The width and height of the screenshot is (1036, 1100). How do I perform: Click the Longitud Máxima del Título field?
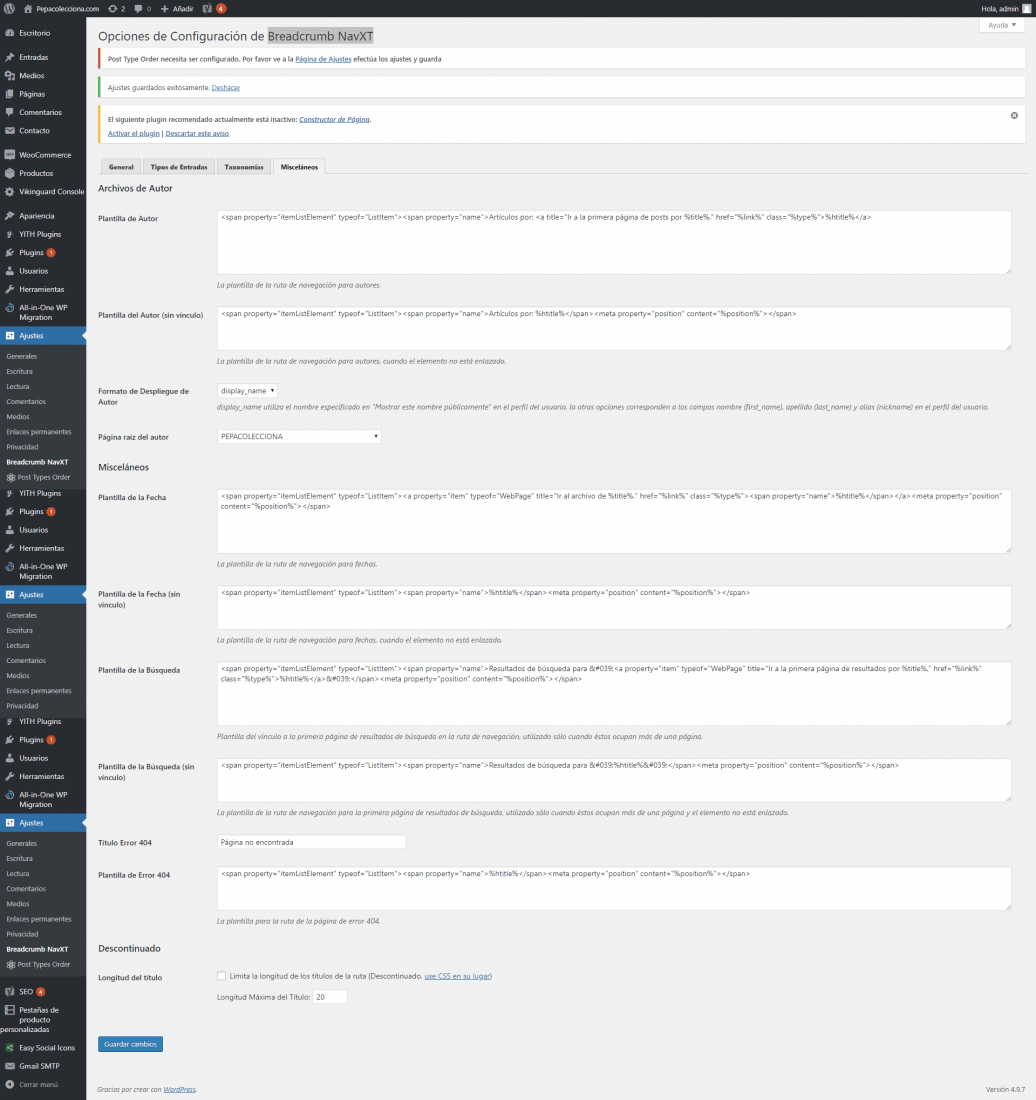pyautogui.click(x=330, y=997)
